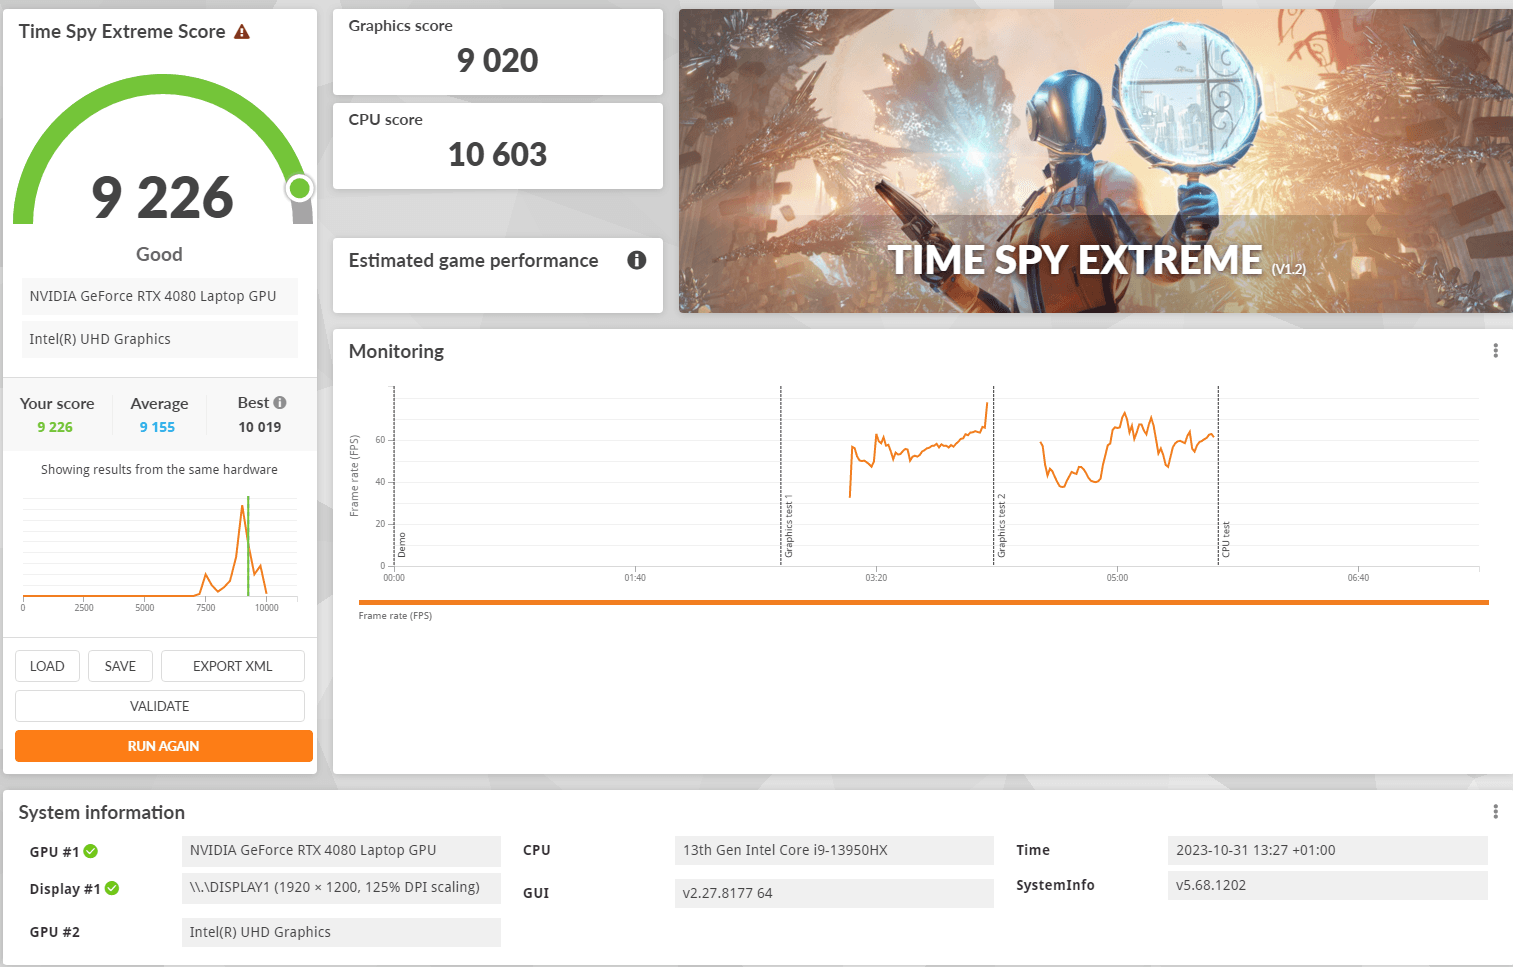The width and height of the screenshot is (1513, 967).
Task: Click Your score value 9 226
Action: tap(55, 427)
